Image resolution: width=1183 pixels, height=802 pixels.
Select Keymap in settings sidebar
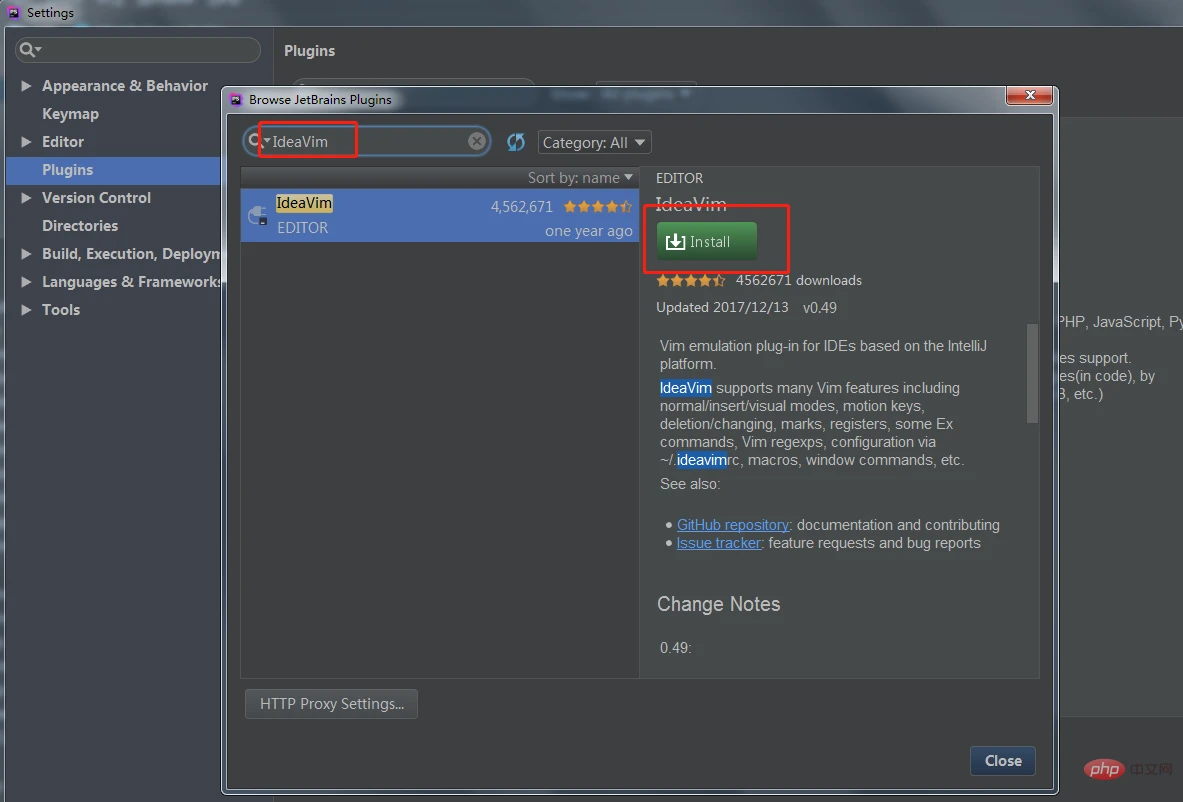click(70, 114)
